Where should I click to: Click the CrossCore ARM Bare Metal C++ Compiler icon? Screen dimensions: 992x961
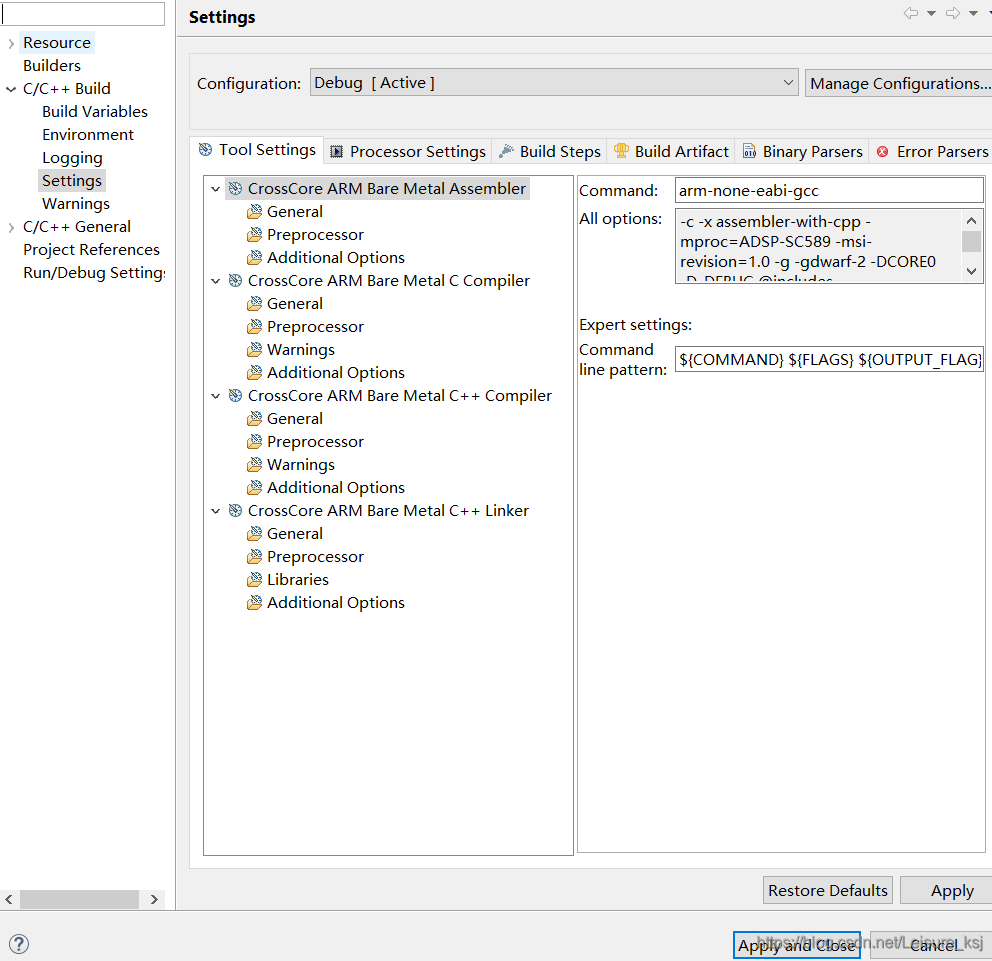236,395
